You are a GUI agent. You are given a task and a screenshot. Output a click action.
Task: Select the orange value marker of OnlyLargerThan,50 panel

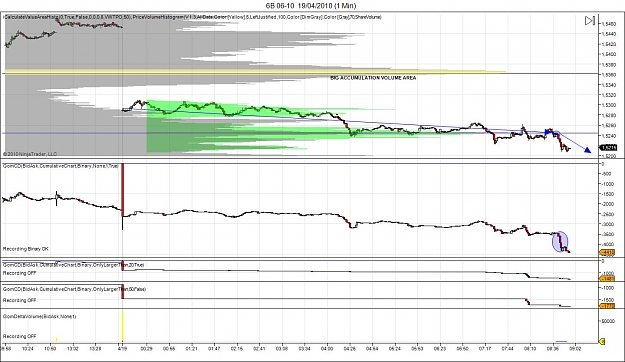[x=607, y=306]
